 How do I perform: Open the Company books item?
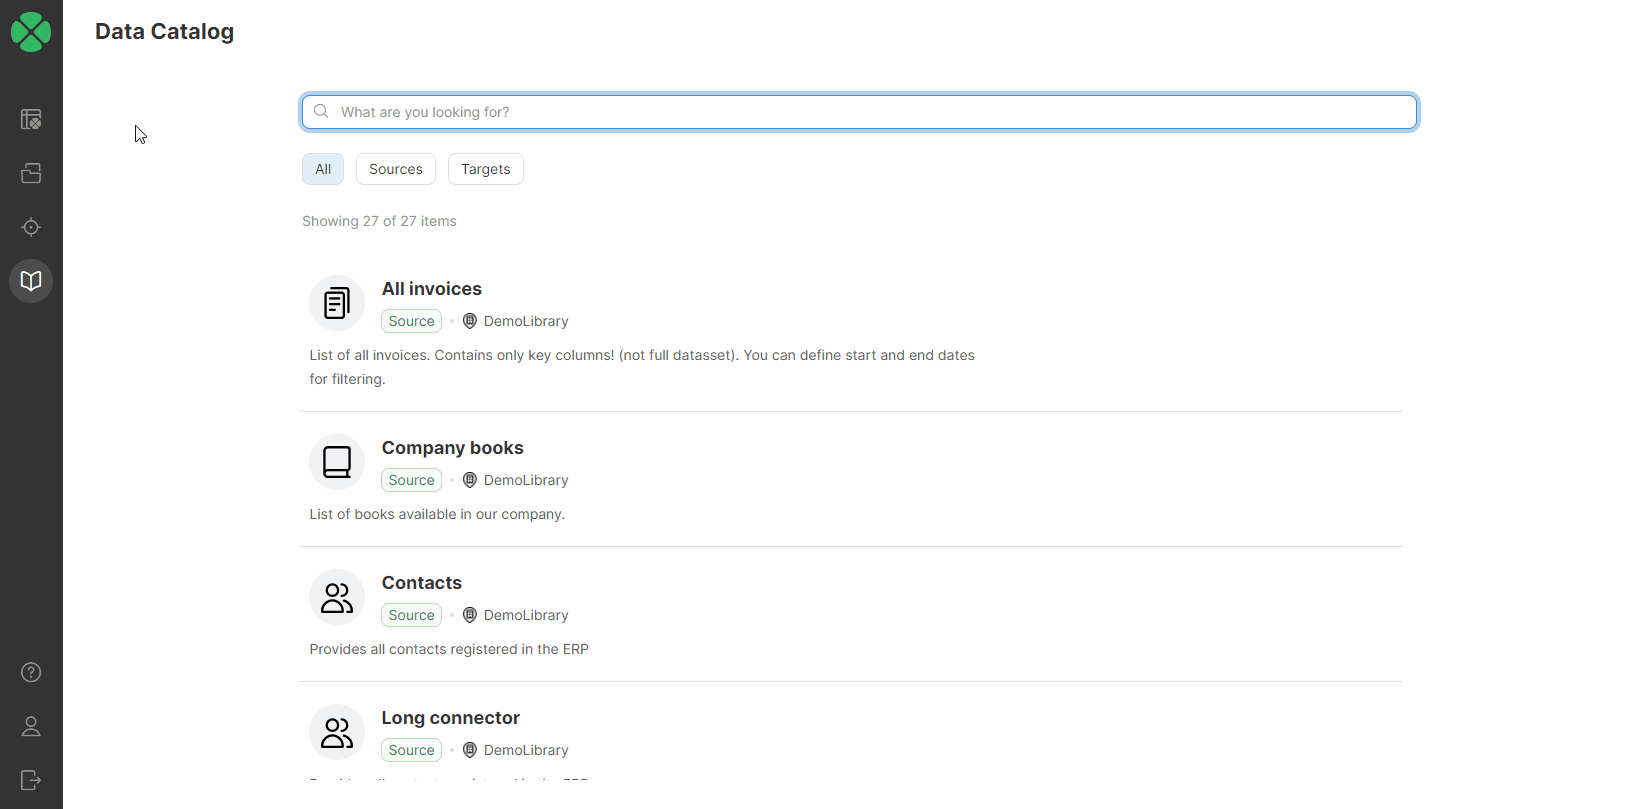tap(453, 448)
